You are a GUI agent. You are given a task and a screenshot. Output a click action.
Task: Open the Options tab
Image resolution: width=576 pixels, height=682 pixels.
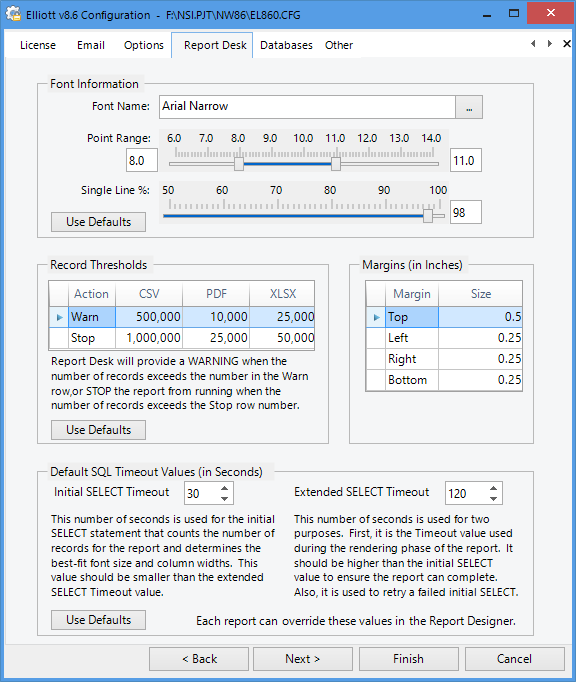click(x=144, y=45)
